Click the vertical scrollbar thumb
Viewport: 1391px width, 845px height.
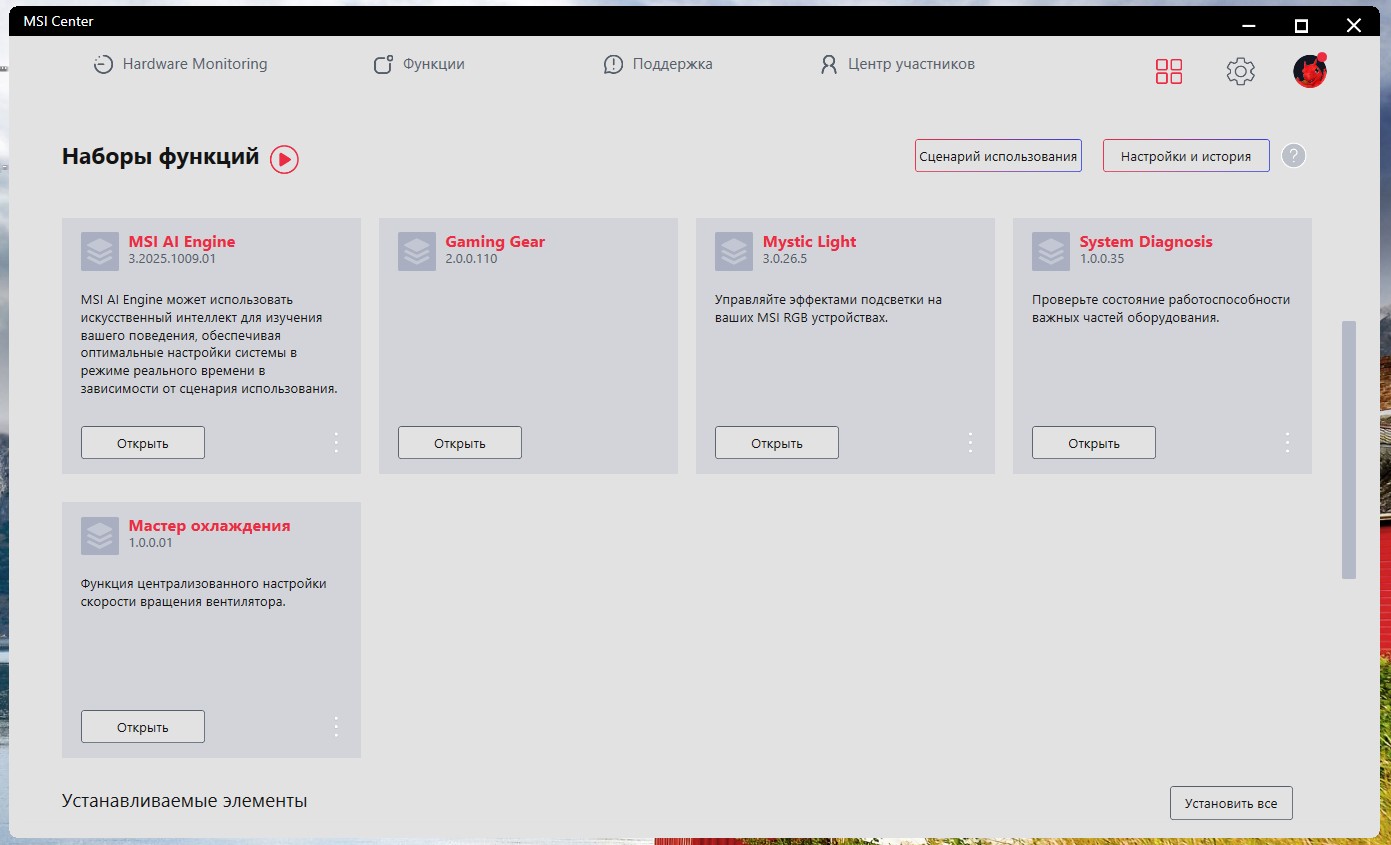pyautogui.click(x=1349, y=450)
